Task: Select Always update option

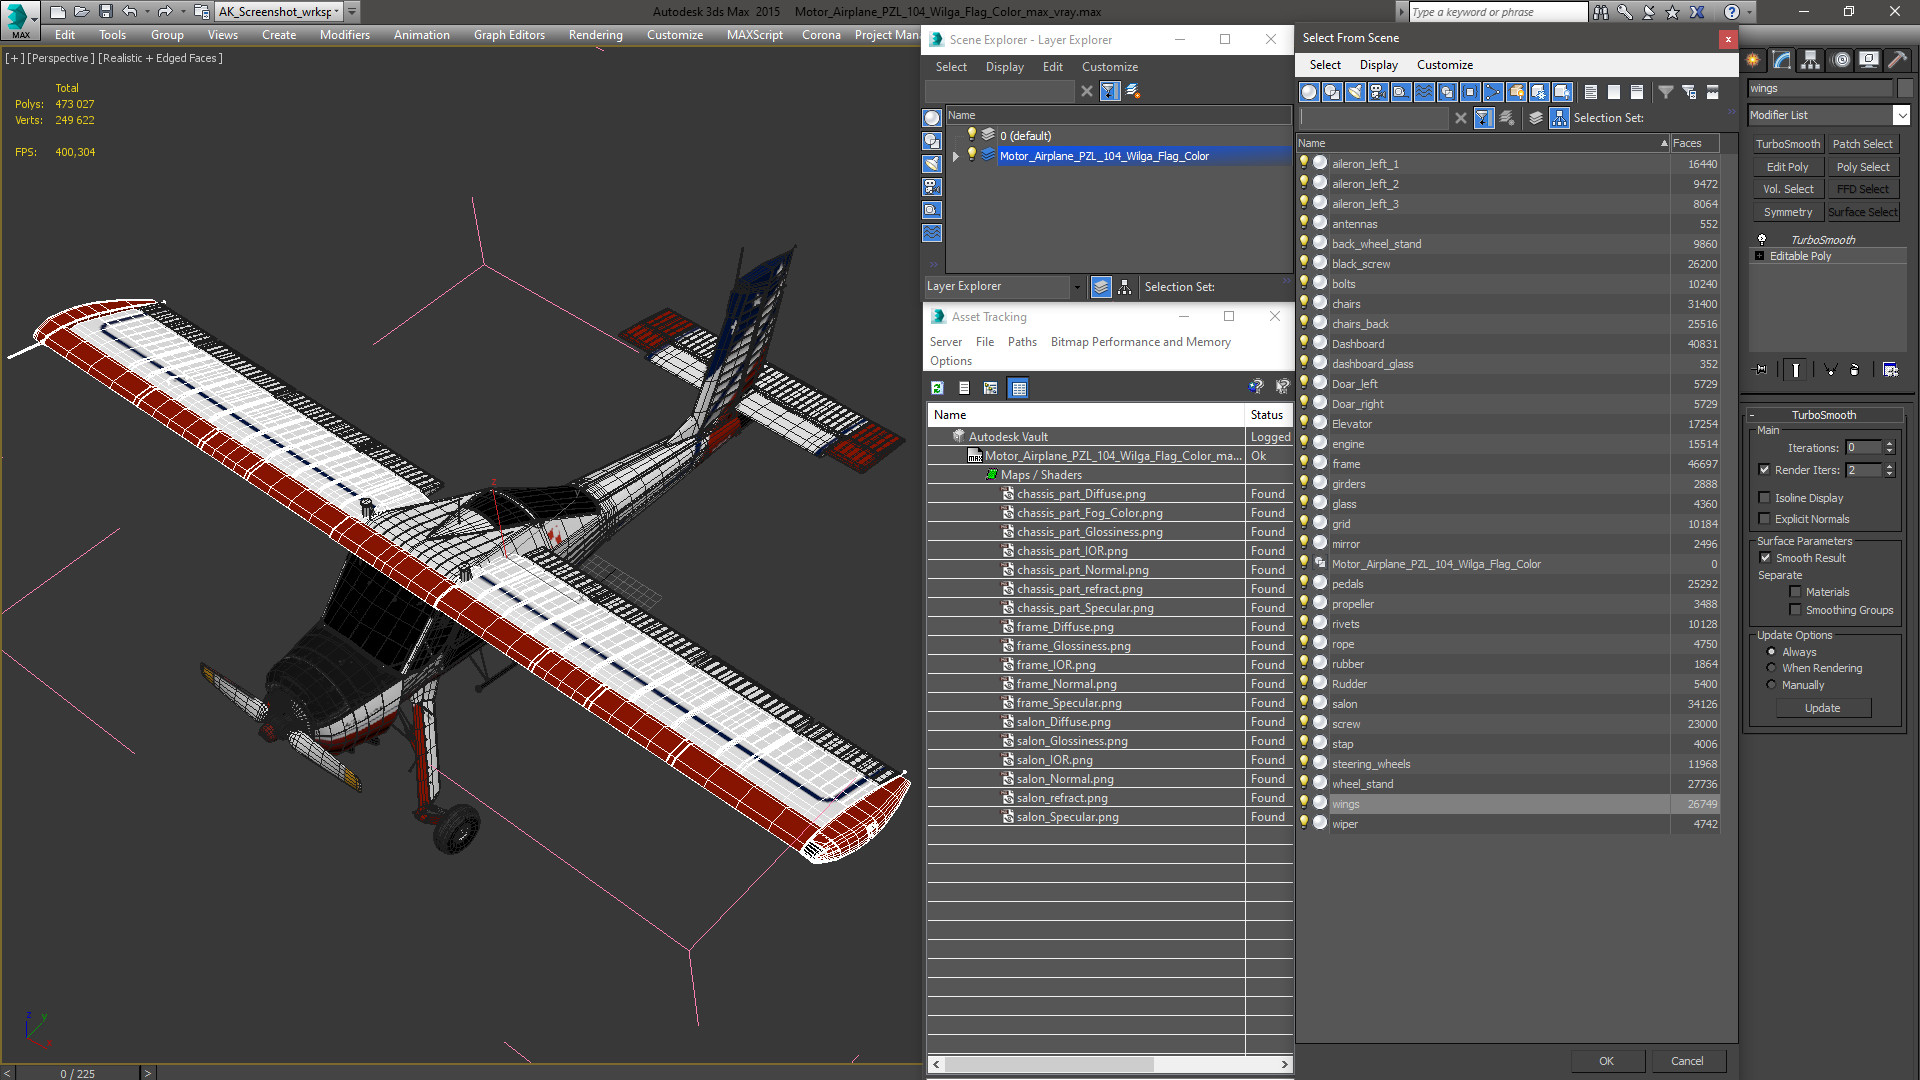Action: (1771, 652)
